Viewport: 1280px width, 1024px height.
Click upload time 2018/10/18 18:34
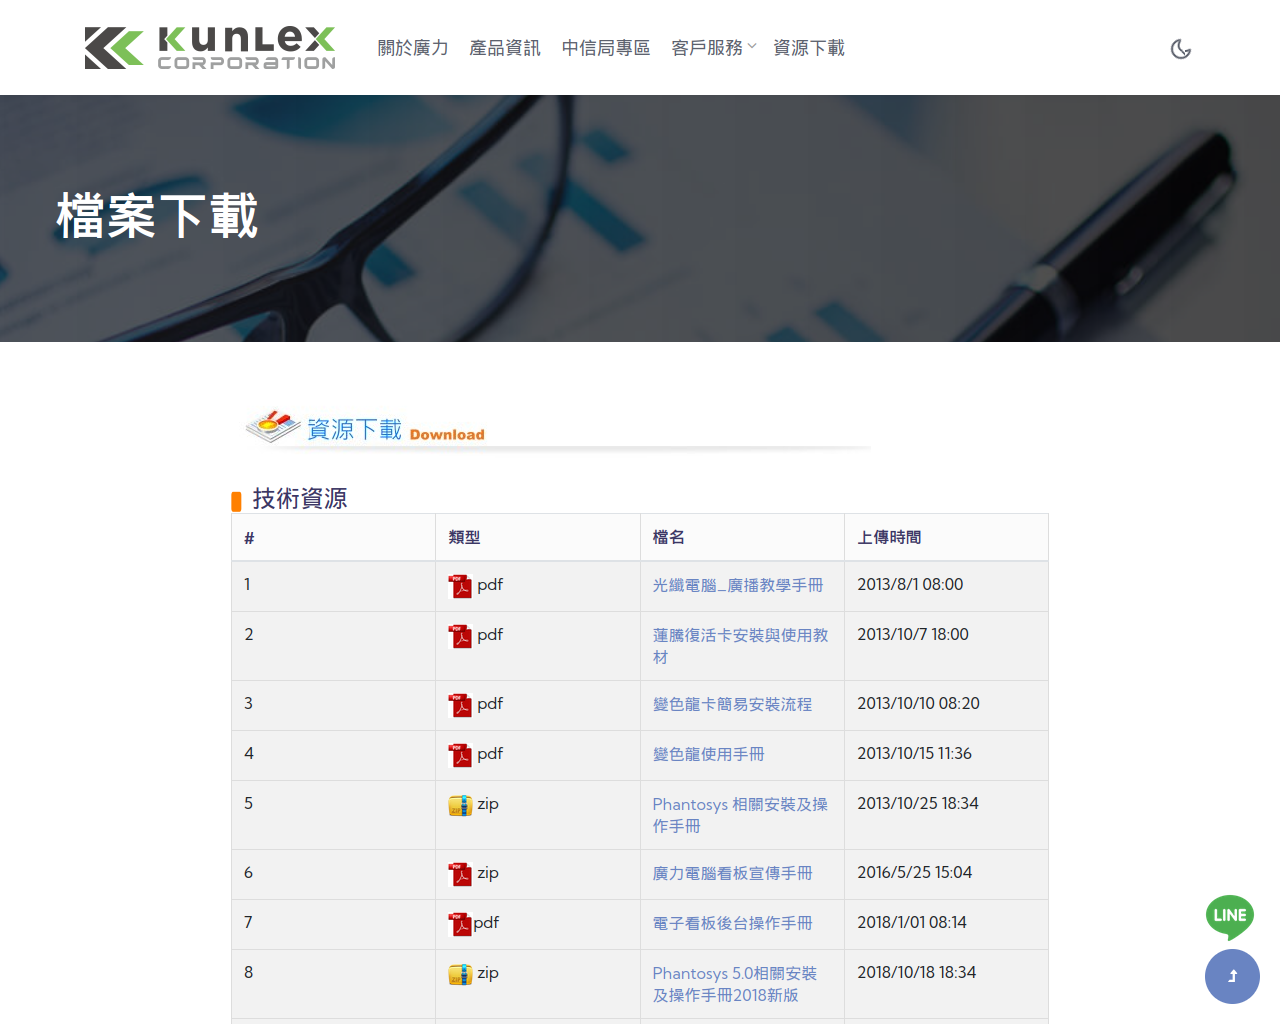[x=916, y=972]
